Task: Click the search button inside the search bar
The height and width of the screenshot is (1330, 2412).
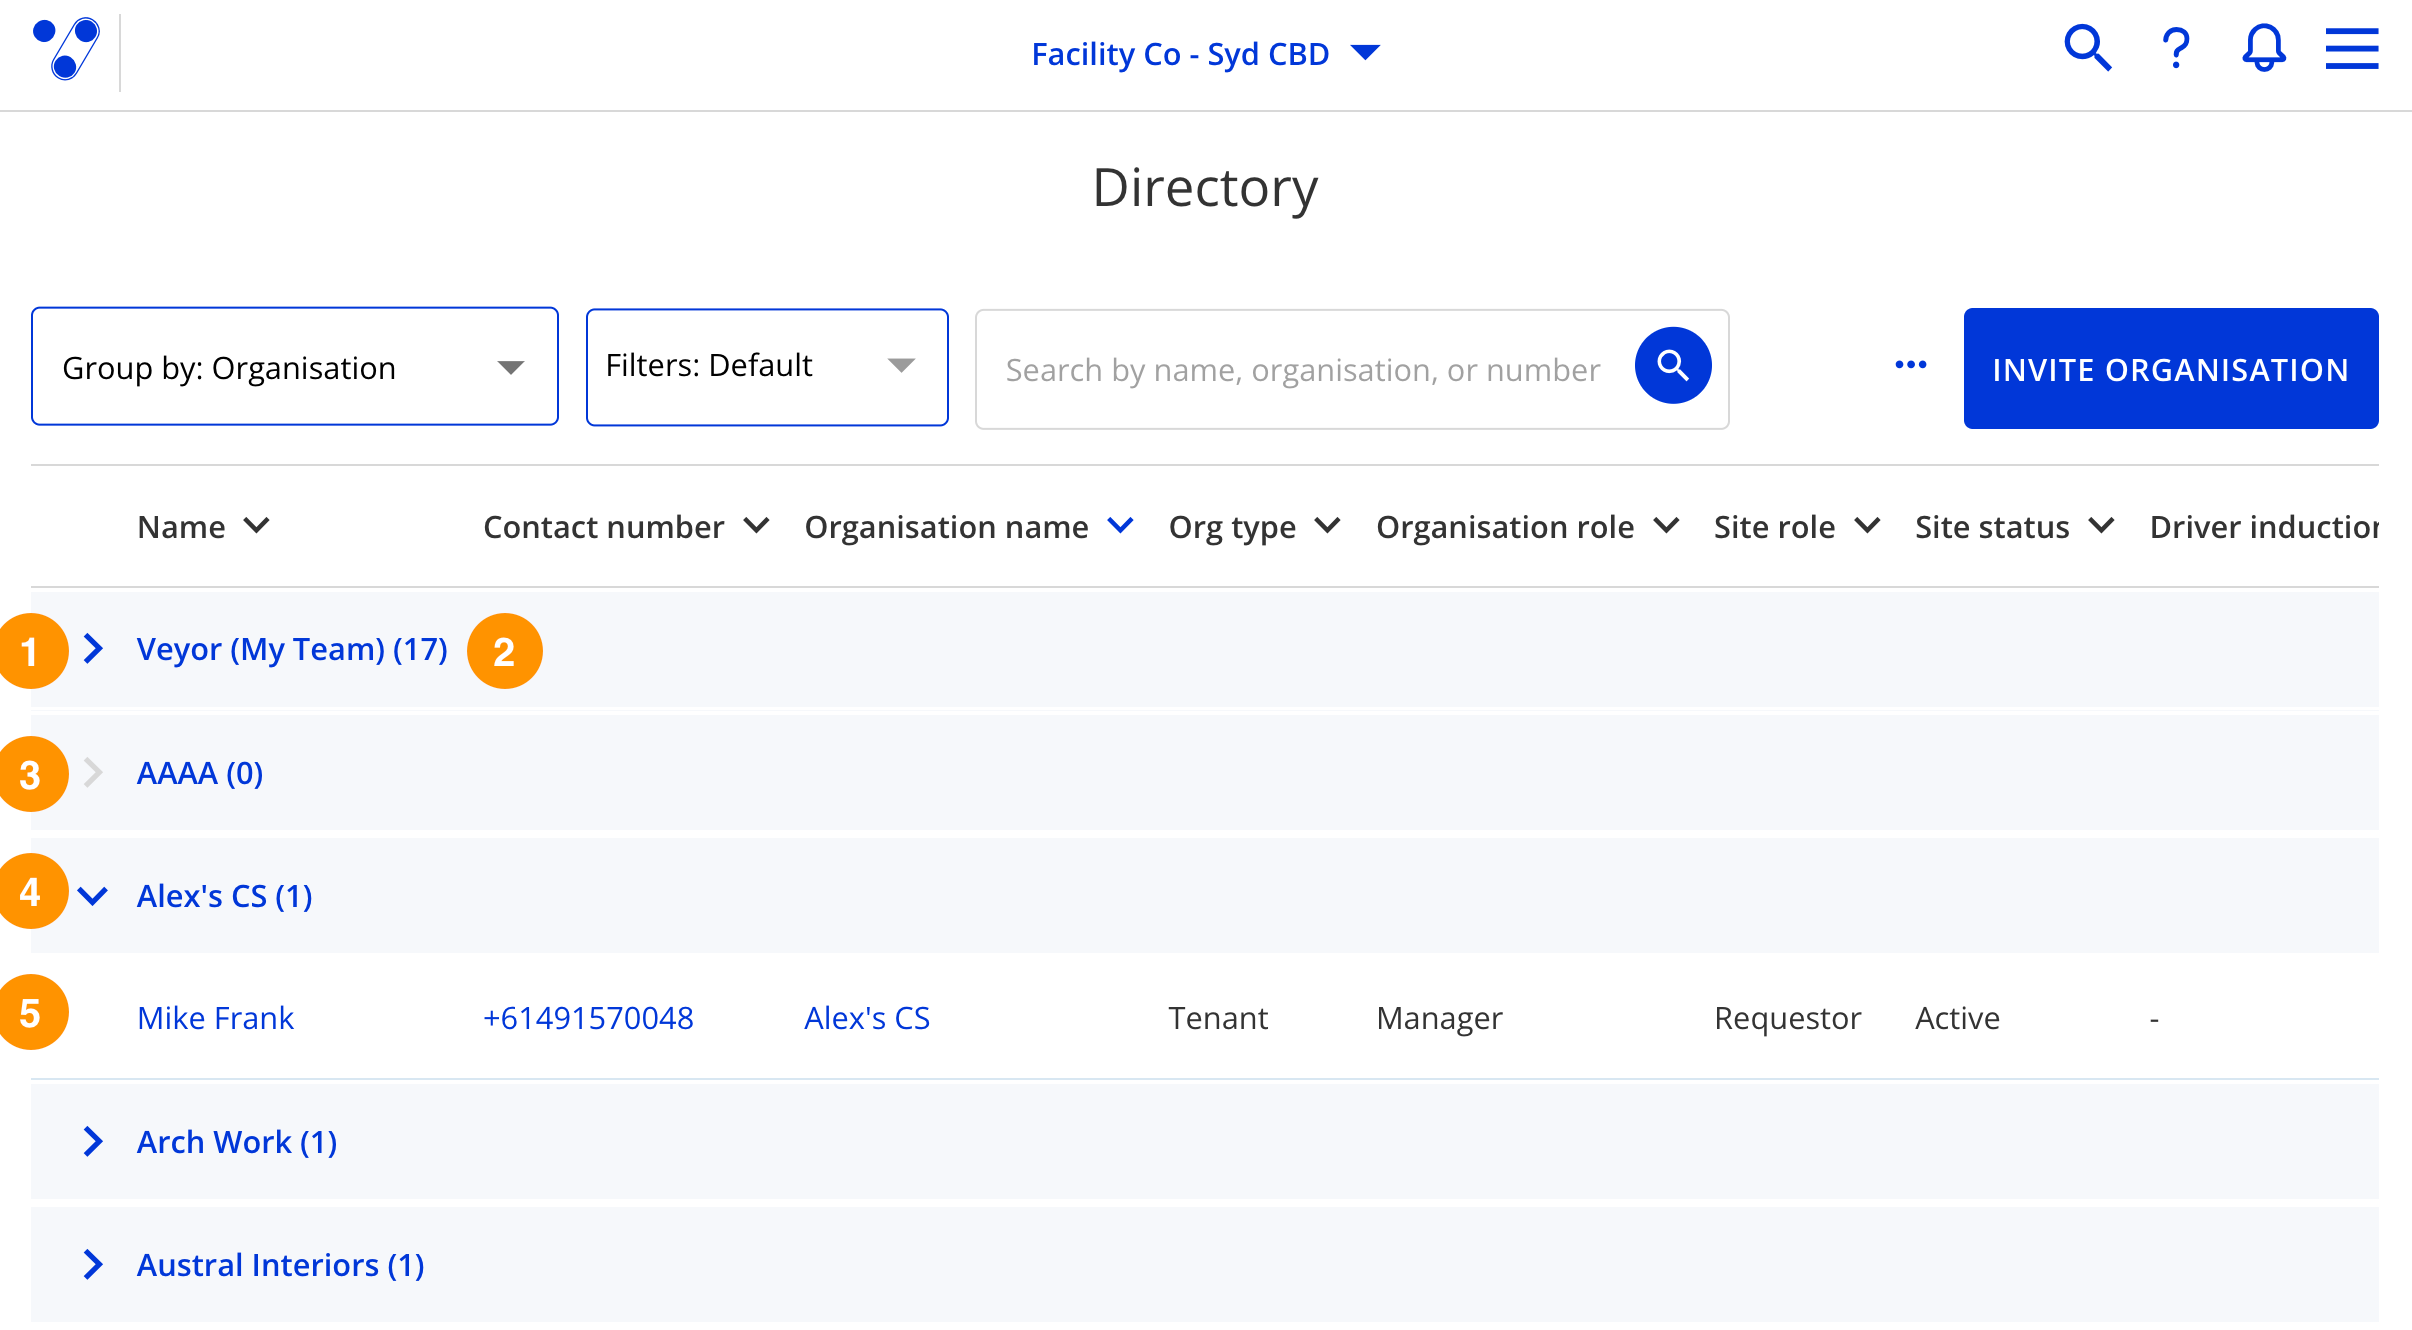Action: (1672, 366)
